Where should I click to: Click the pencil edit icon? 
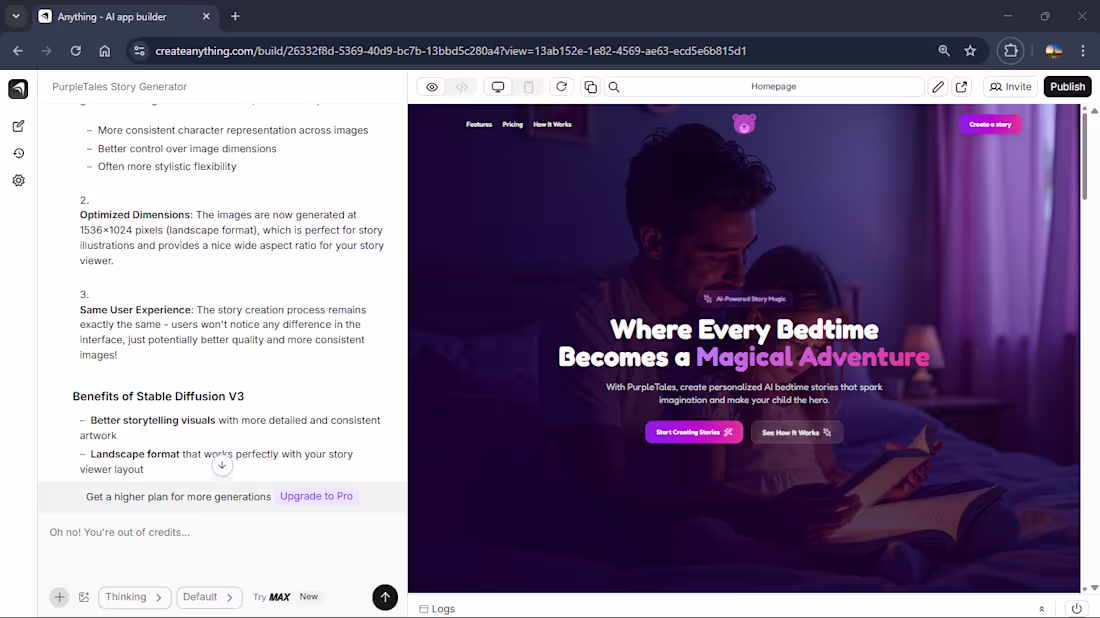point(938,87)
